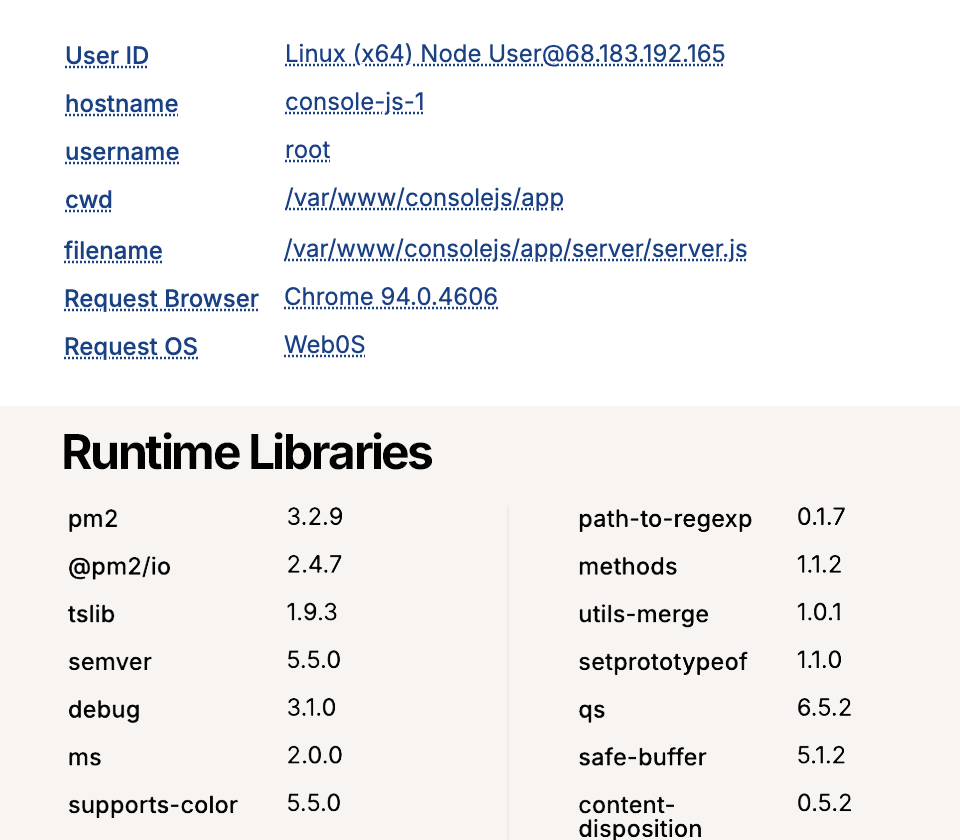Click the pm2 version 3.2.9

coord(315,517)
